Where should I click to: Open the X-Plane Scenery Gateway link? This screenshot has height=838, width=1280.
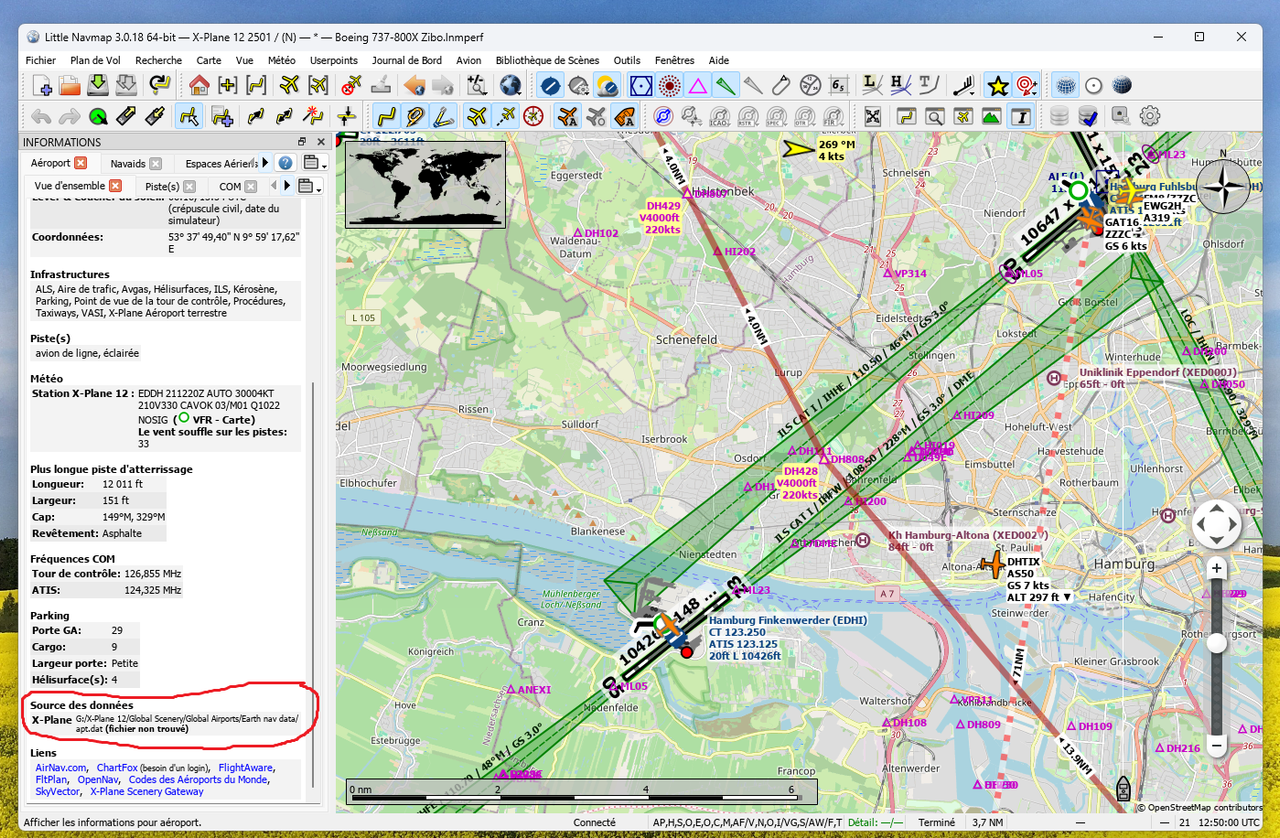[147, 791]
